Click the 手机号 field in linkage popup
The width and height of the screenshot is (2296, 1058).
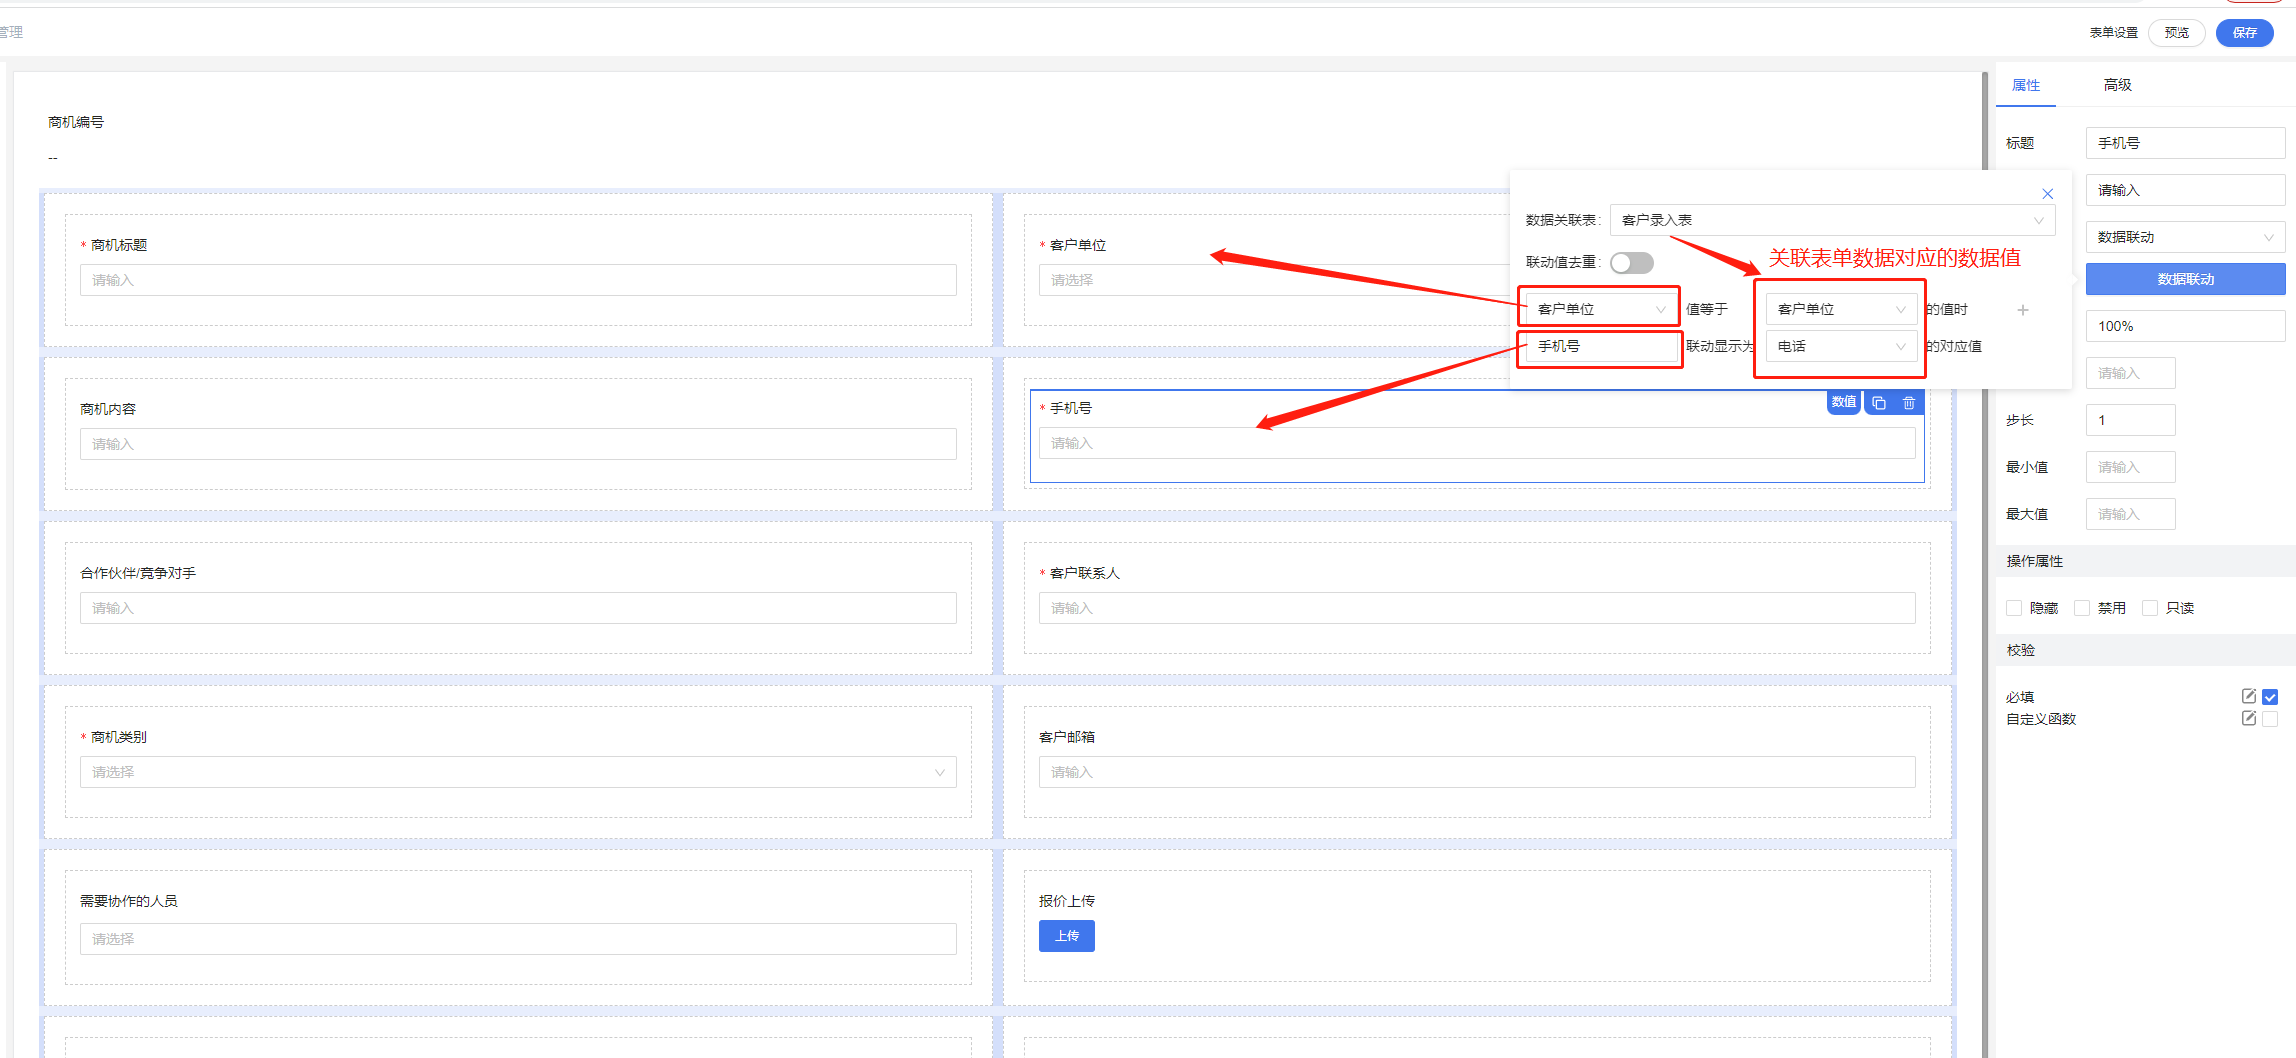[x=1601, y=346]
